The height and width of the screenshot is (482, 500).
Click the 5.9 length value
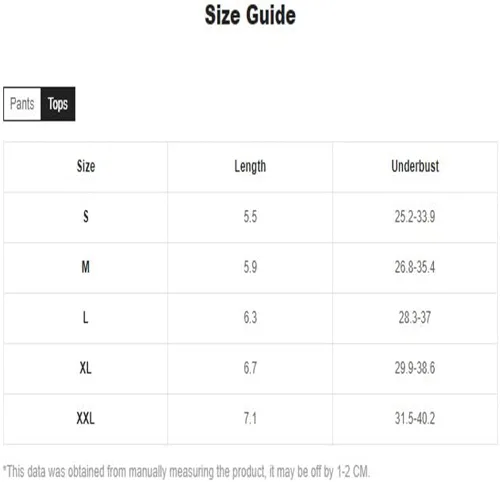click(x=250, y=267)
